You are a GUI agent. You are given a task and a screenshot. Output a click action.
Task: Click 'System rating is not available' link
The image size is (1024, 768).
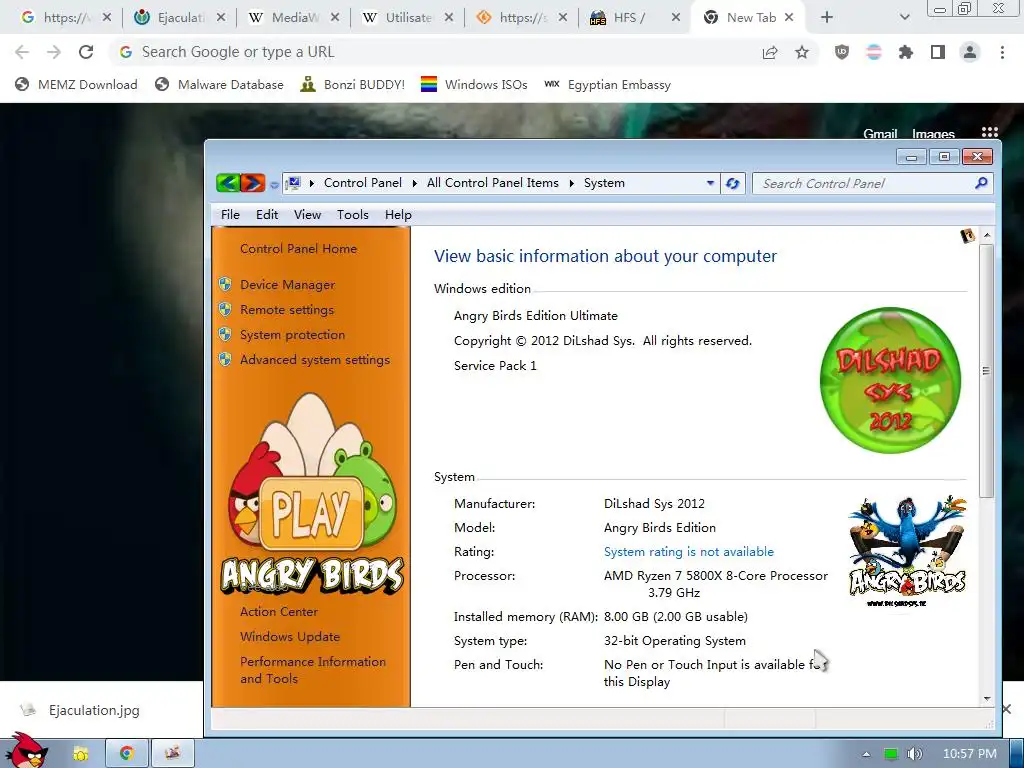point(688,552)
